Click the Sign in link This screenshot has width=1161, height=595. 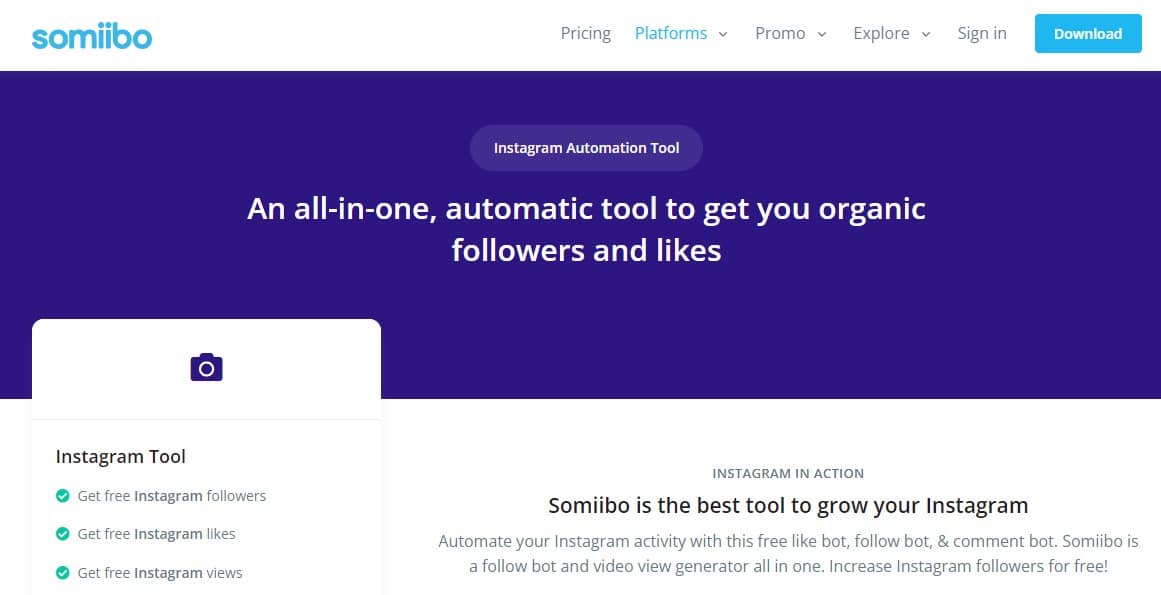pos(982,33)
